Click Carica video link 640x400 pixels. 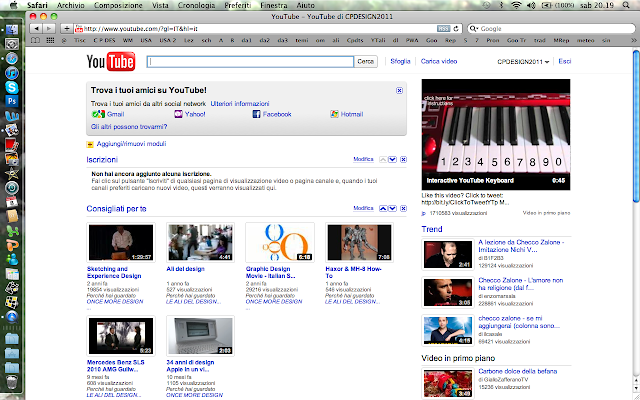[x=439, y=61]
